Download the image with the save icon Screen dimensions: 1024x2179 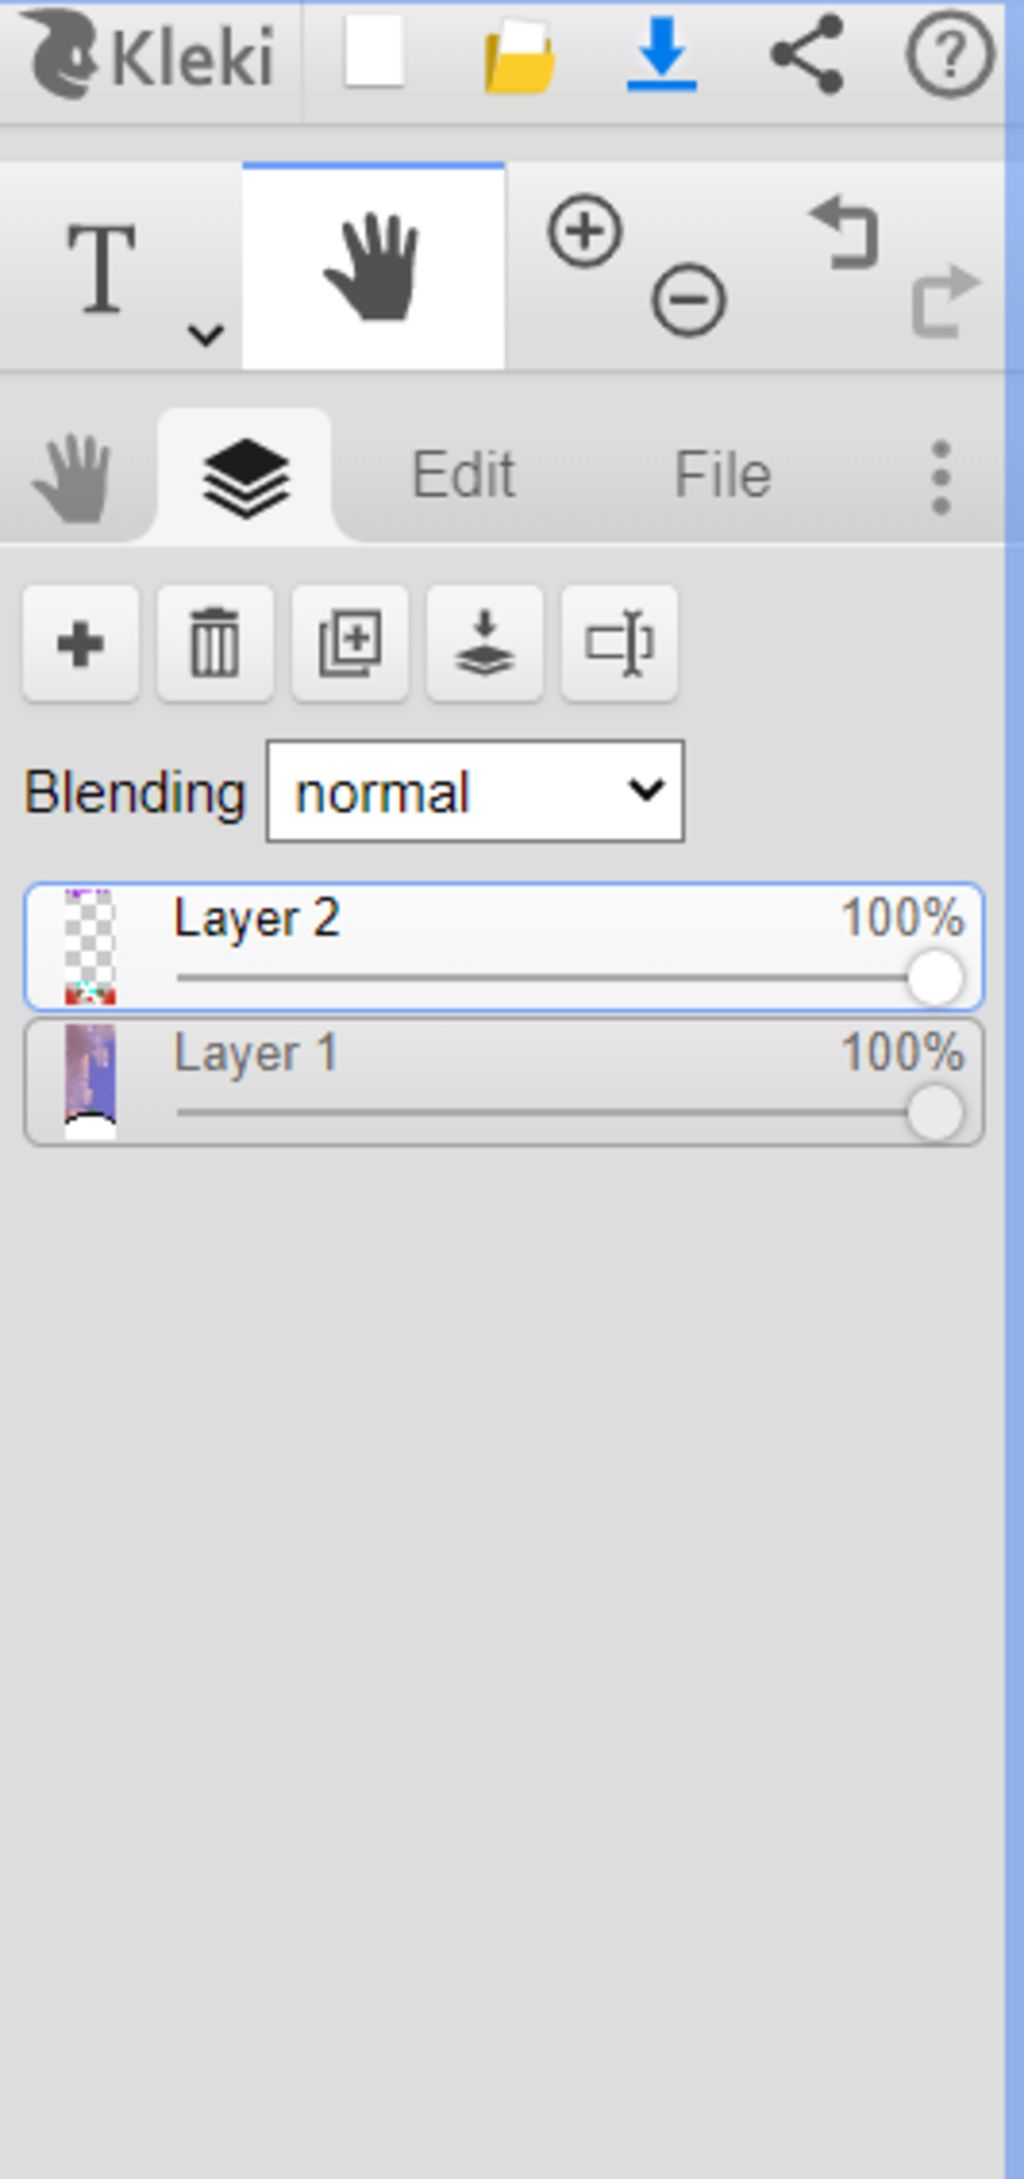coord(662,54)
